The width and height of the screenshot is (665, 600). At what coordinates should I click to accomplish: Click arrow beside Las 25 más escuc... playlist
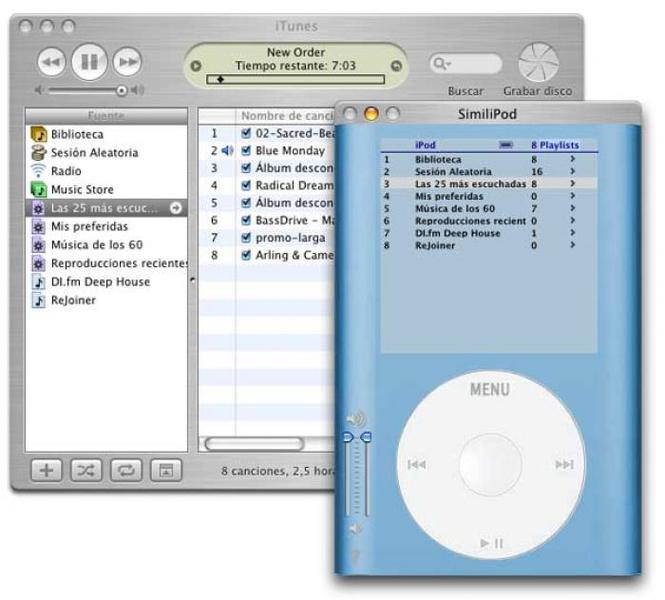[x=176, y=208]
